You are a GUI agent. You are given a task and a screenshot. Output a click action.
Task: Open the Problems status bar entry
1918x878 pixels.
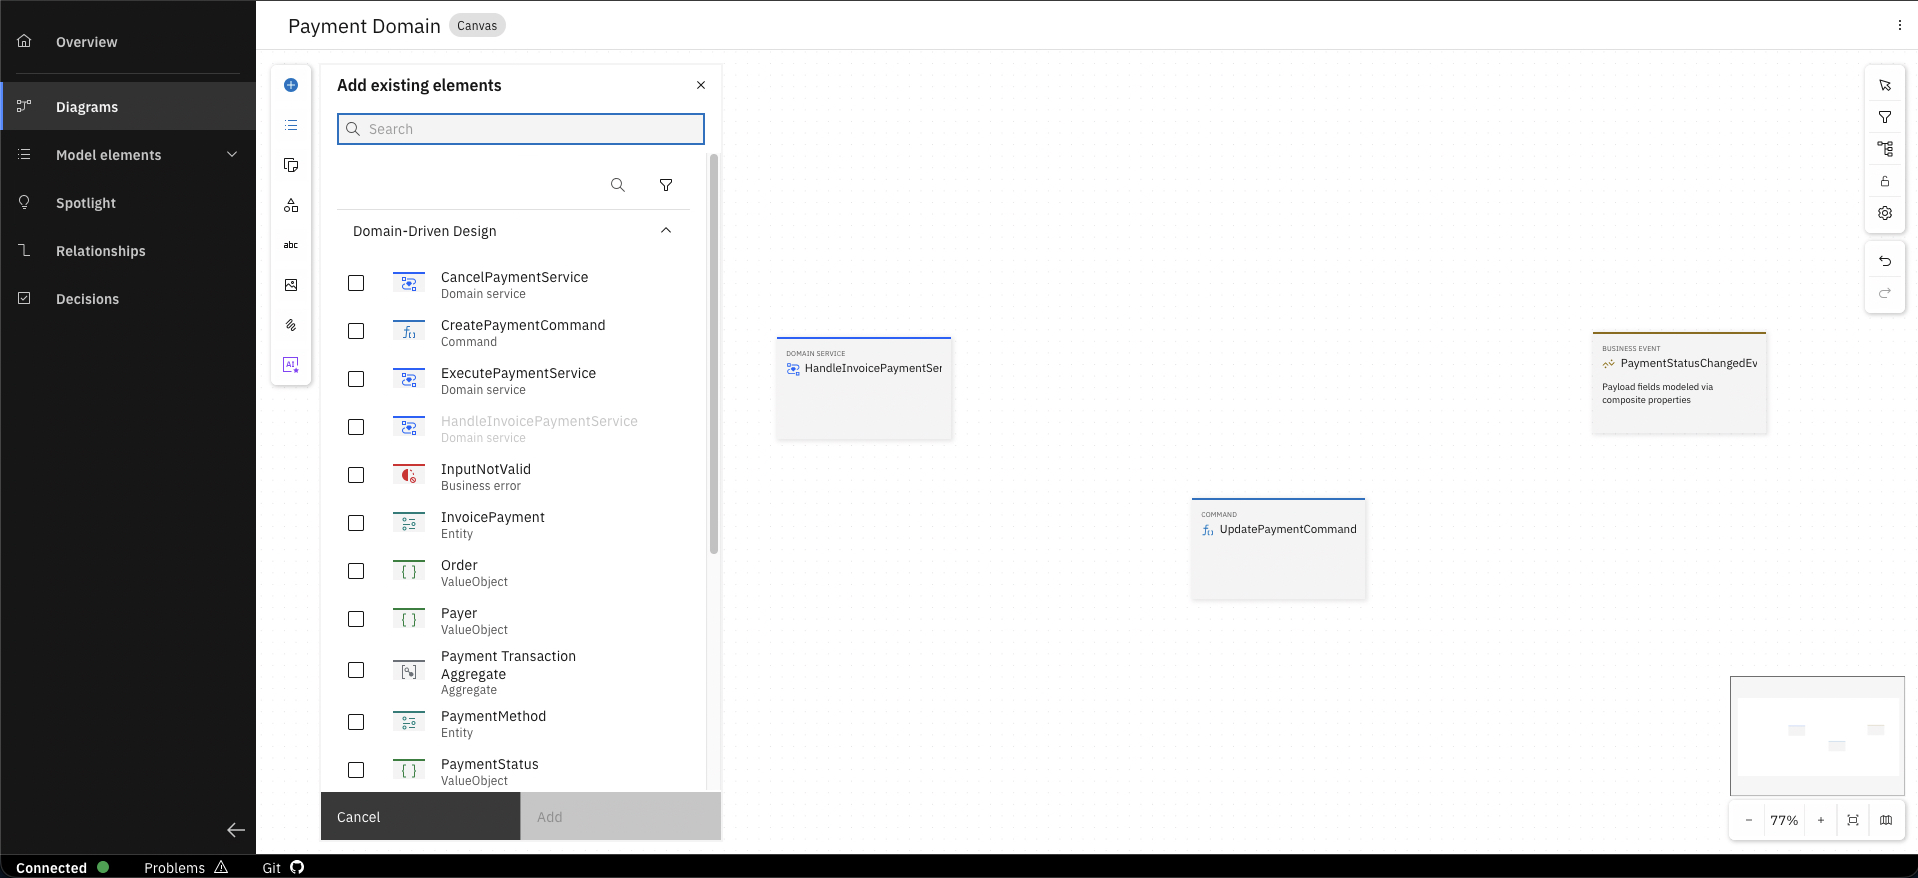click(x=186, y=868)
